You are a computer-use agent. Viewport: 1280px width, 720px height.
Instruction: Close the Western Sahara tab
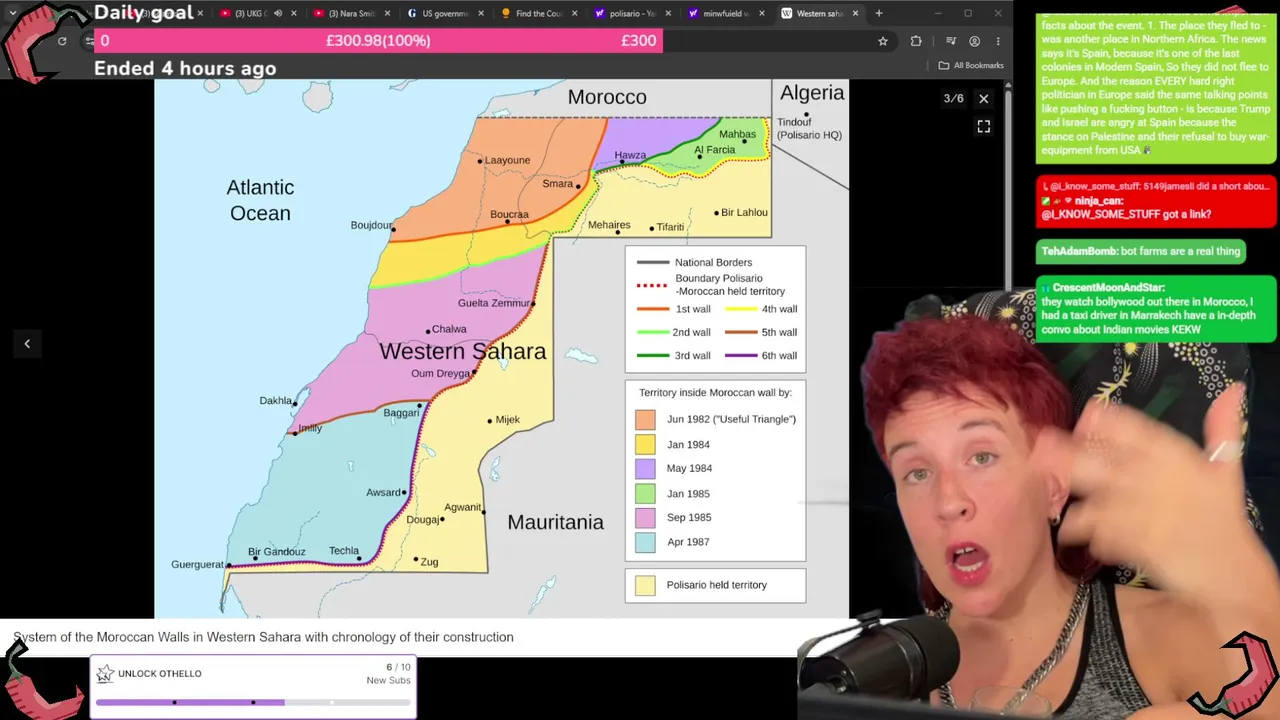(x=856, y=14)
